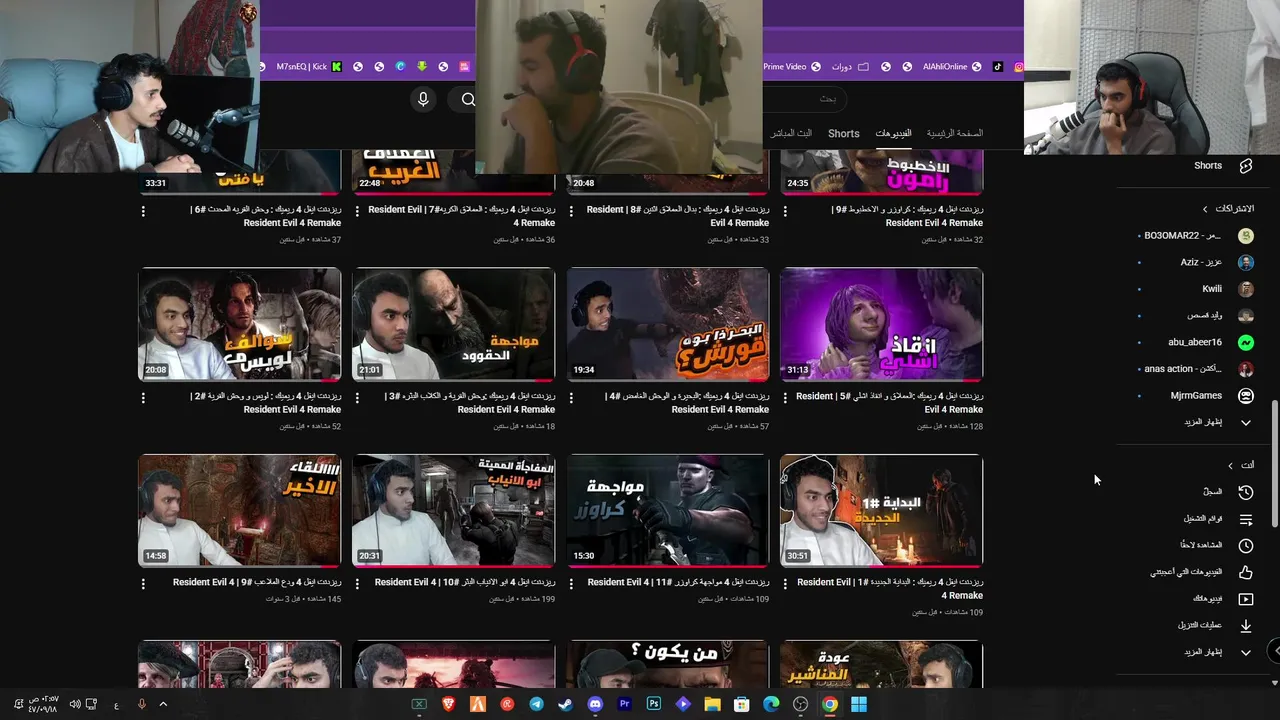Viewport: 1280px width, 720px height.
Task: Play the 21:01 مواجهة الحقوود thumbnail video
Action: [454, 324]
